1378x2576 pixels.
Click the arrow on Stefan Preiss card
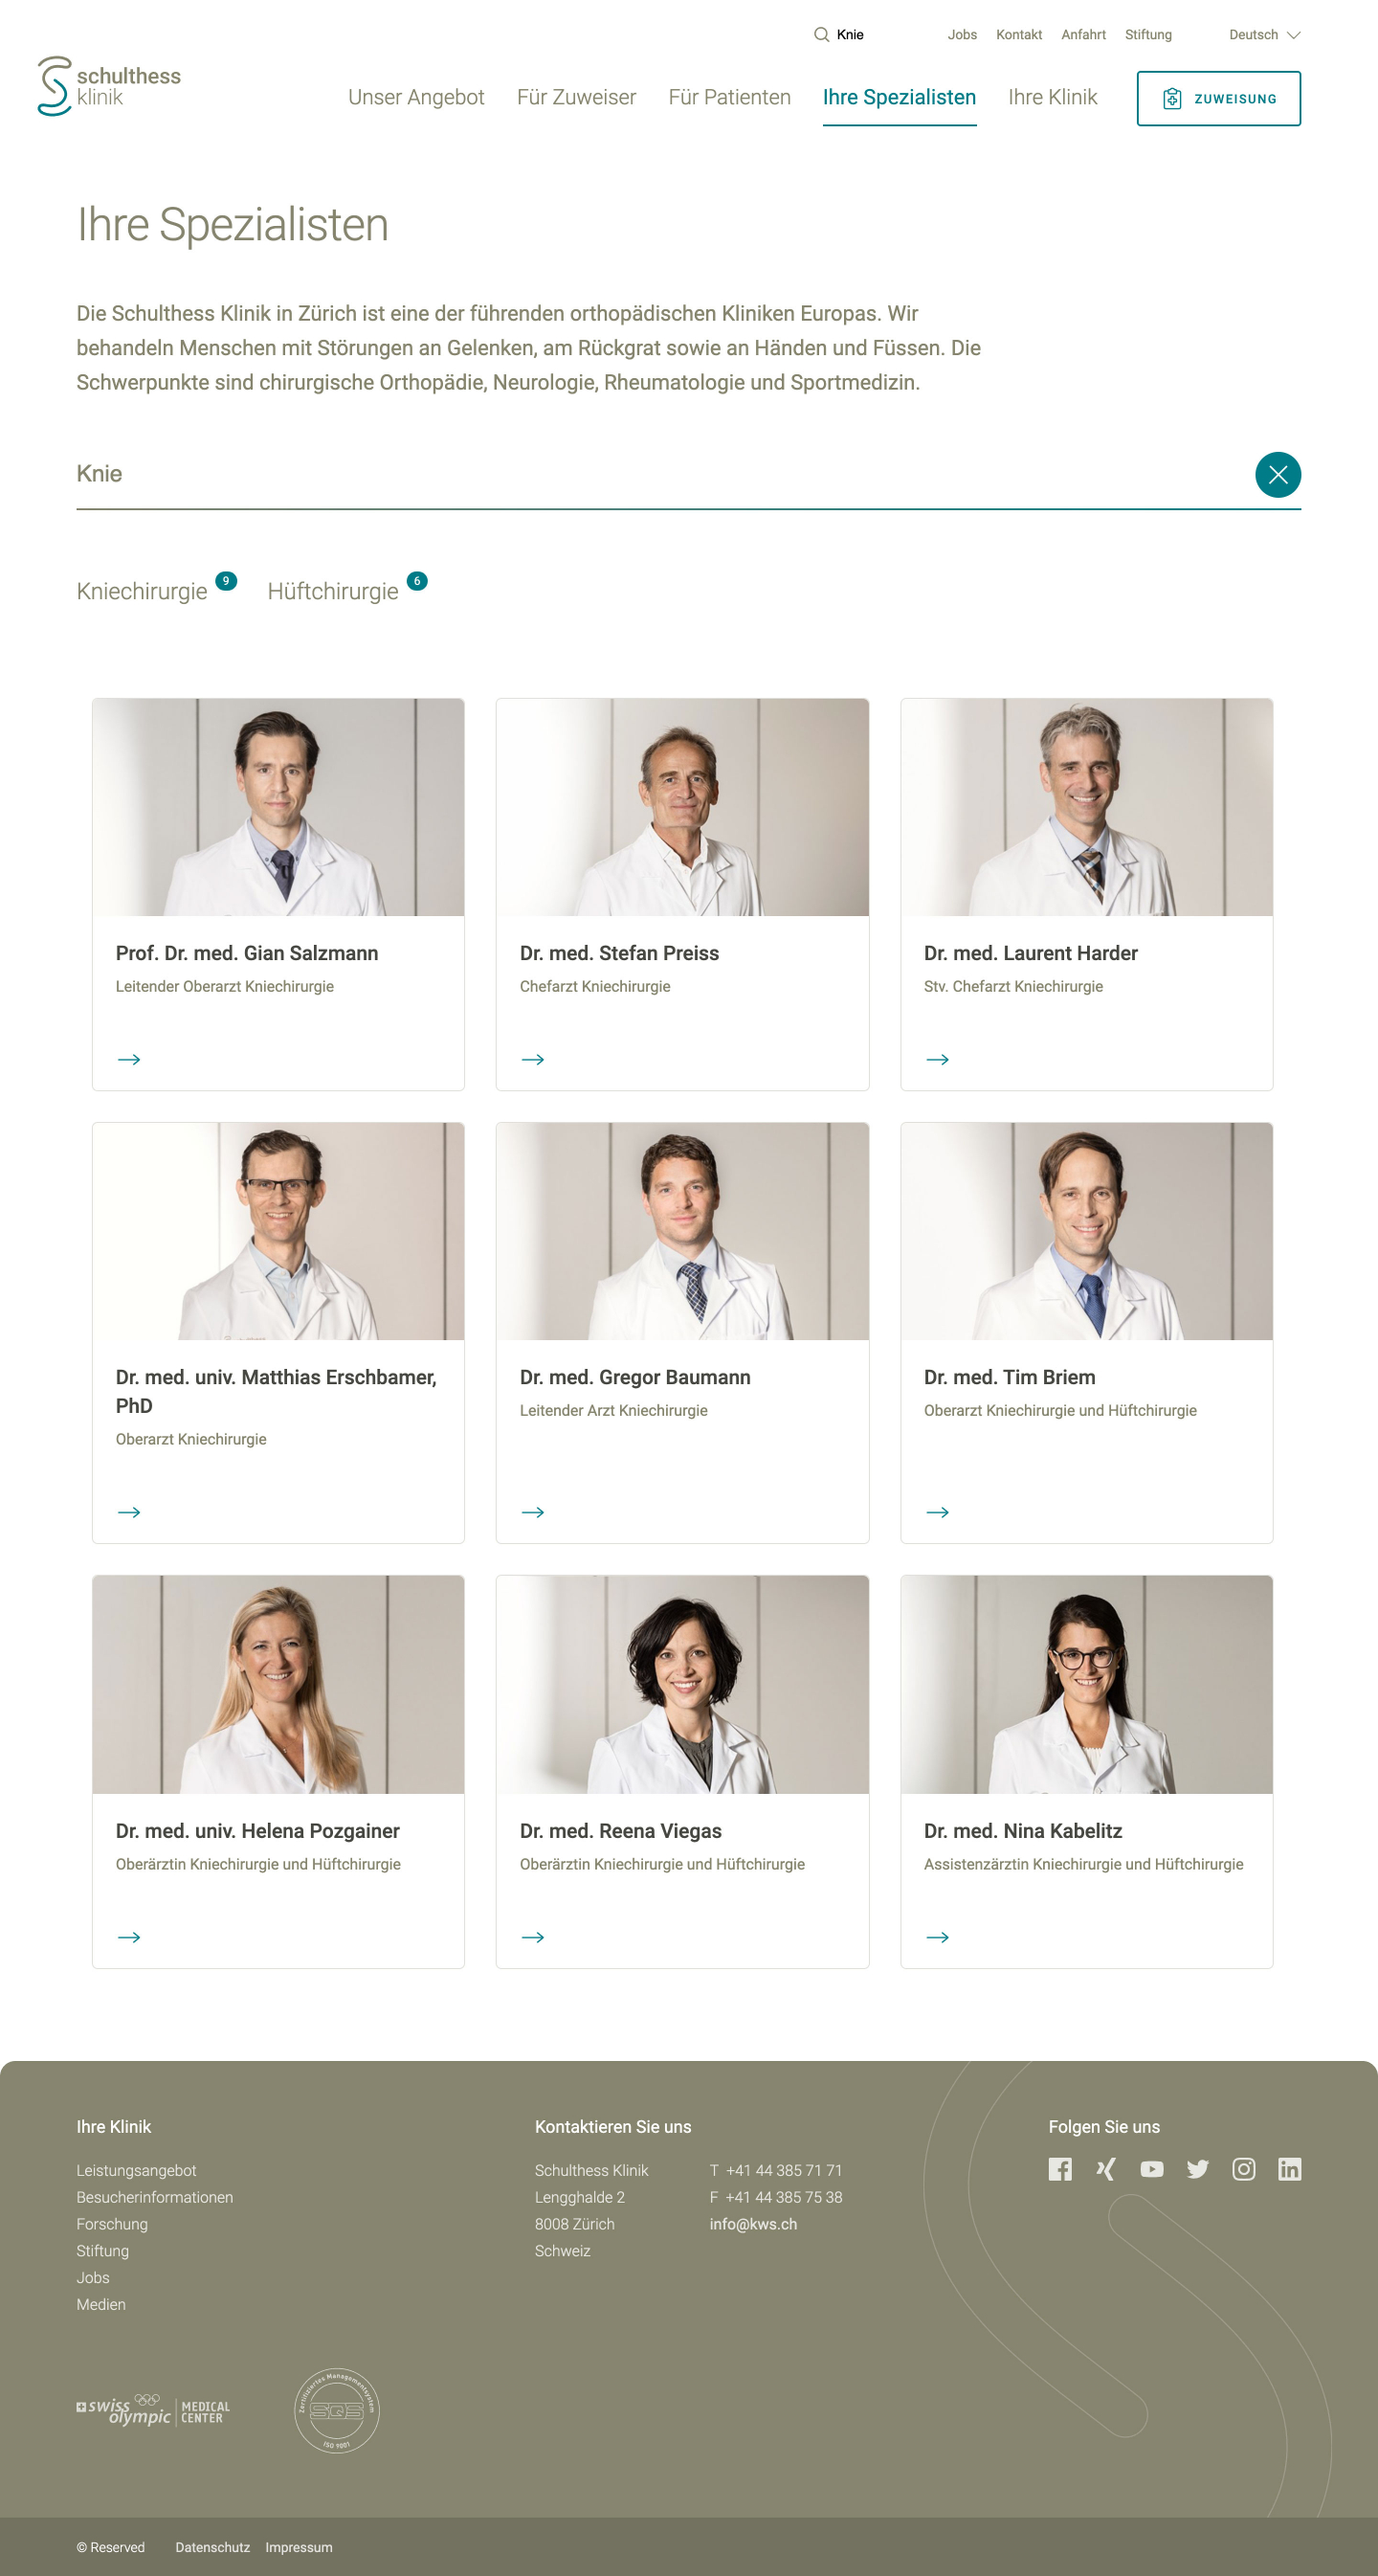click(x=533, y=1059)
